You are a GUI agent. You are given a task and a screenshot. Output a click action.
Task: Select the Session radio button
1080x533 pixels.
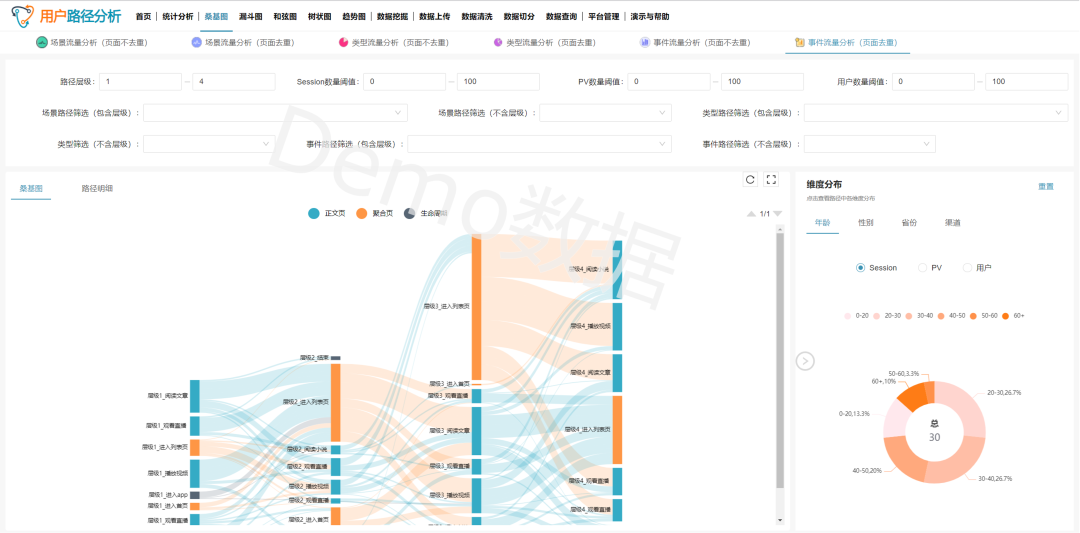(860, 268)
